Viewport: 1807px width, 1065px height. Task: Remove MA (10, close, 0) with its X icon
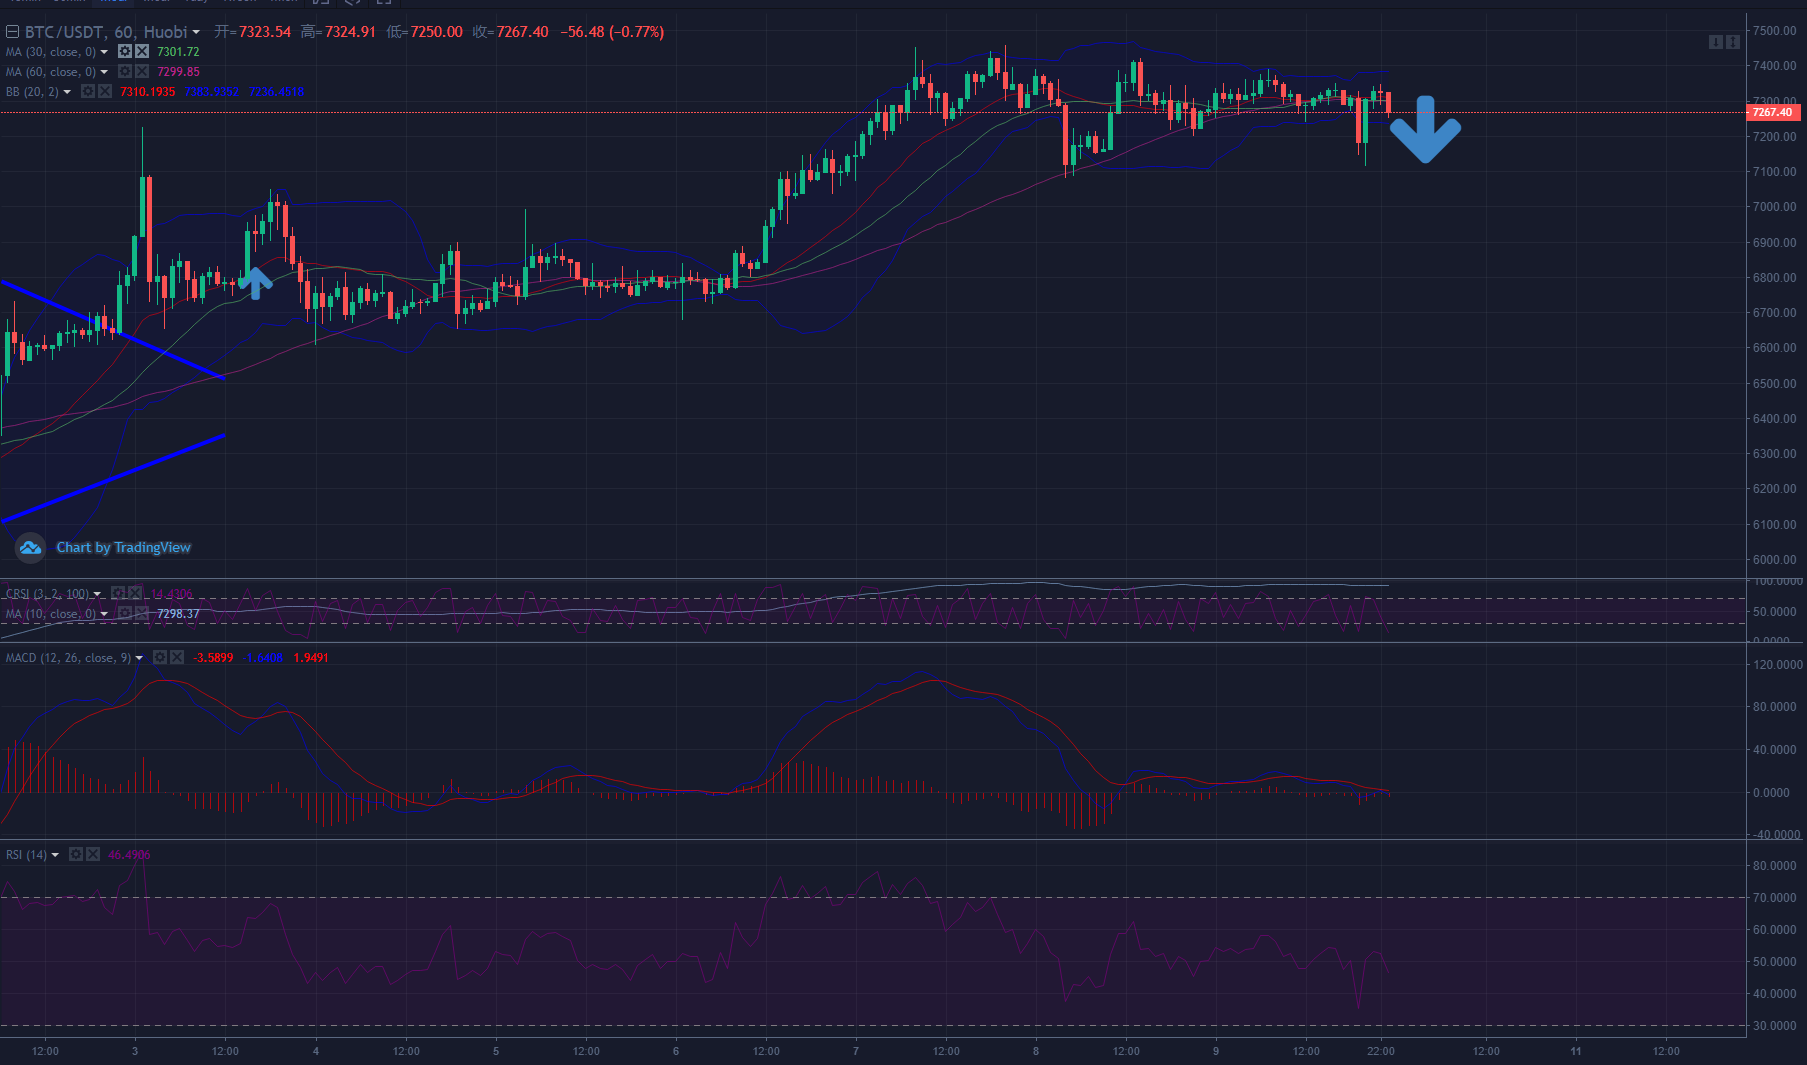pos(142,613)
